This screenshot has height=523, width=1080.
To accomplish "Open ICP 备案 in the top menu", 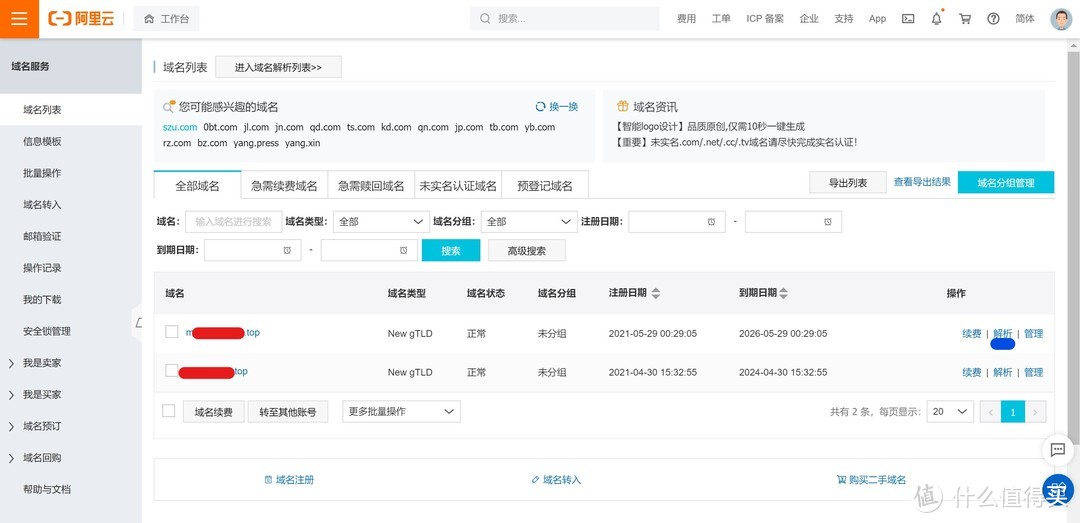I will (x=765, y=19).
